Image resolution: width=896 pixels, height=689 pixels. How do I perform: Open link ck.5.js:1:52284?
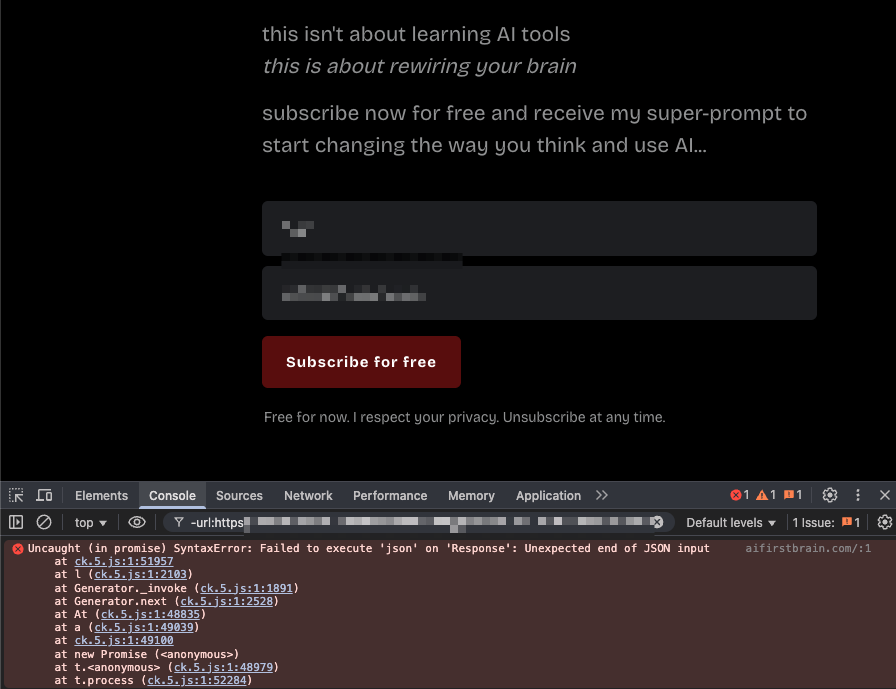click(x=197, y=680)
